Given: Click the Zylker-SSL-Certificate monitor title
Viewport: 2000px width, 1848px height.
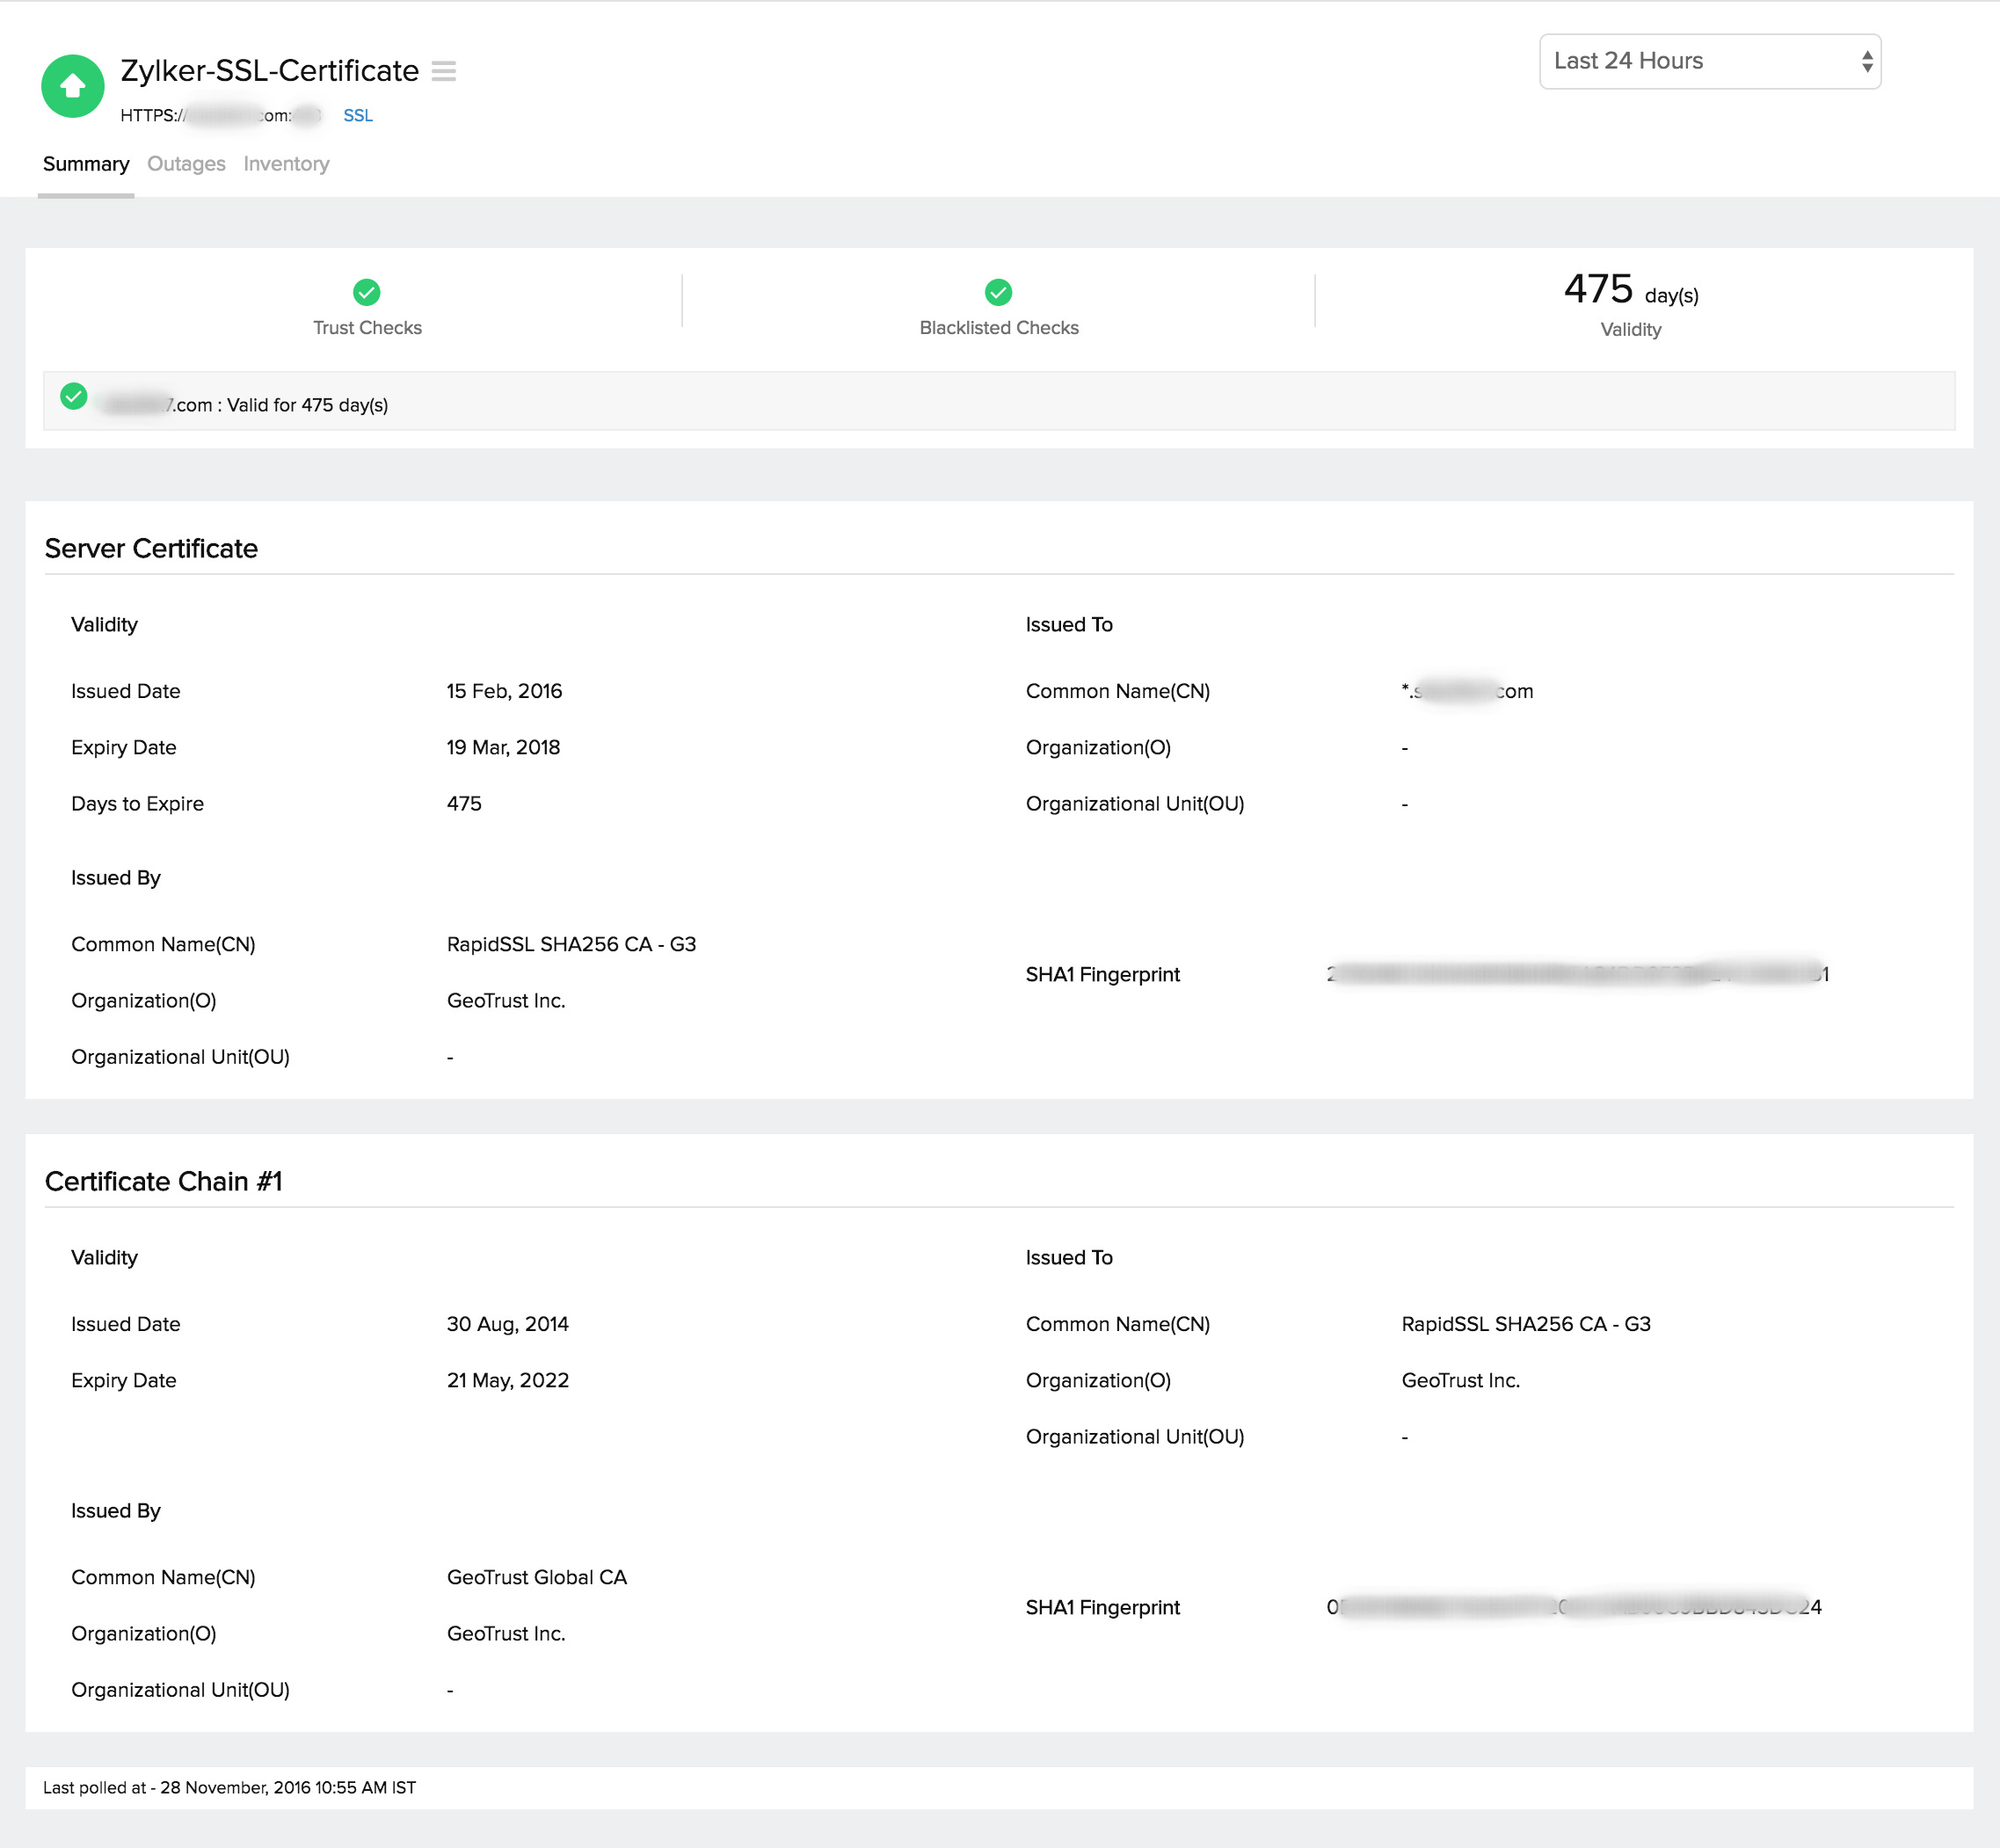Looking at the screenshot, I should pyautogui.click(x=270, y=71).
